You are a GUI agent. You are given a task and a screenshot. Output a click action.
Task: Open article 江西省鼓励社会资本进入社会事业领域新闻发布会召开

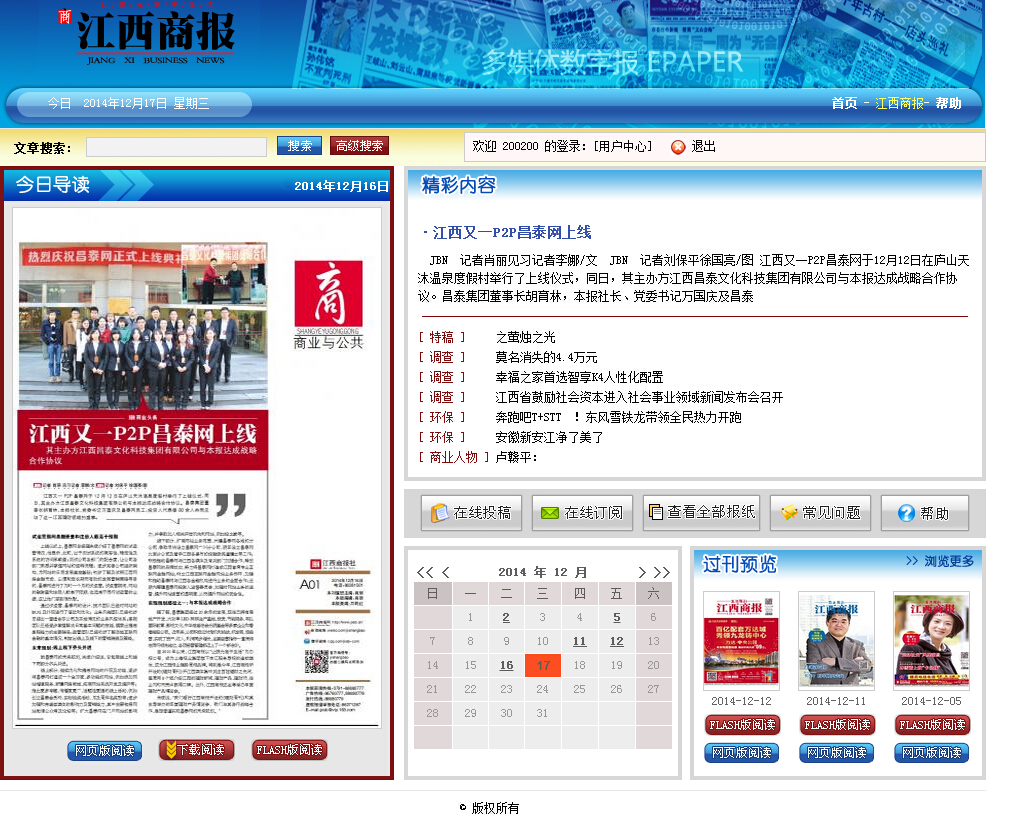pos(639,397)
